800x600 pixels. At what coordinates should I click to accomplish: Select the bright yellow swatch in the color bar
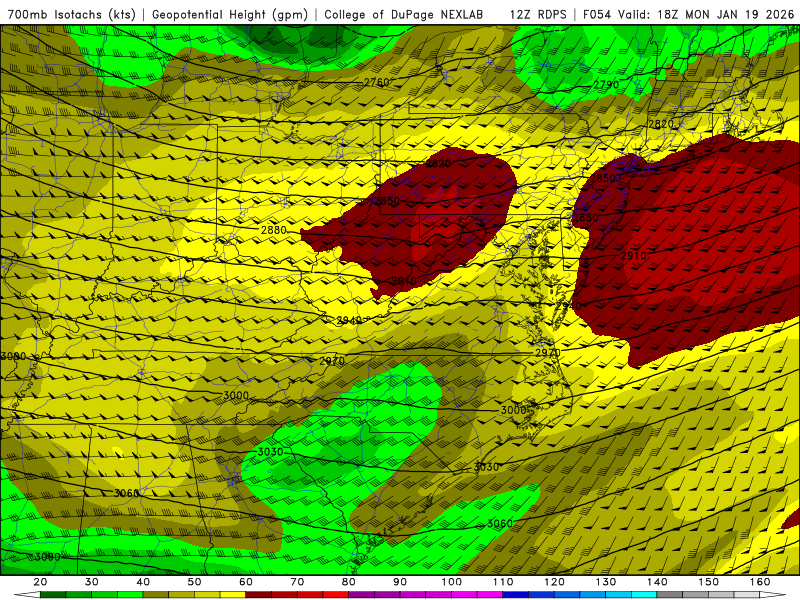click(233, 595)
